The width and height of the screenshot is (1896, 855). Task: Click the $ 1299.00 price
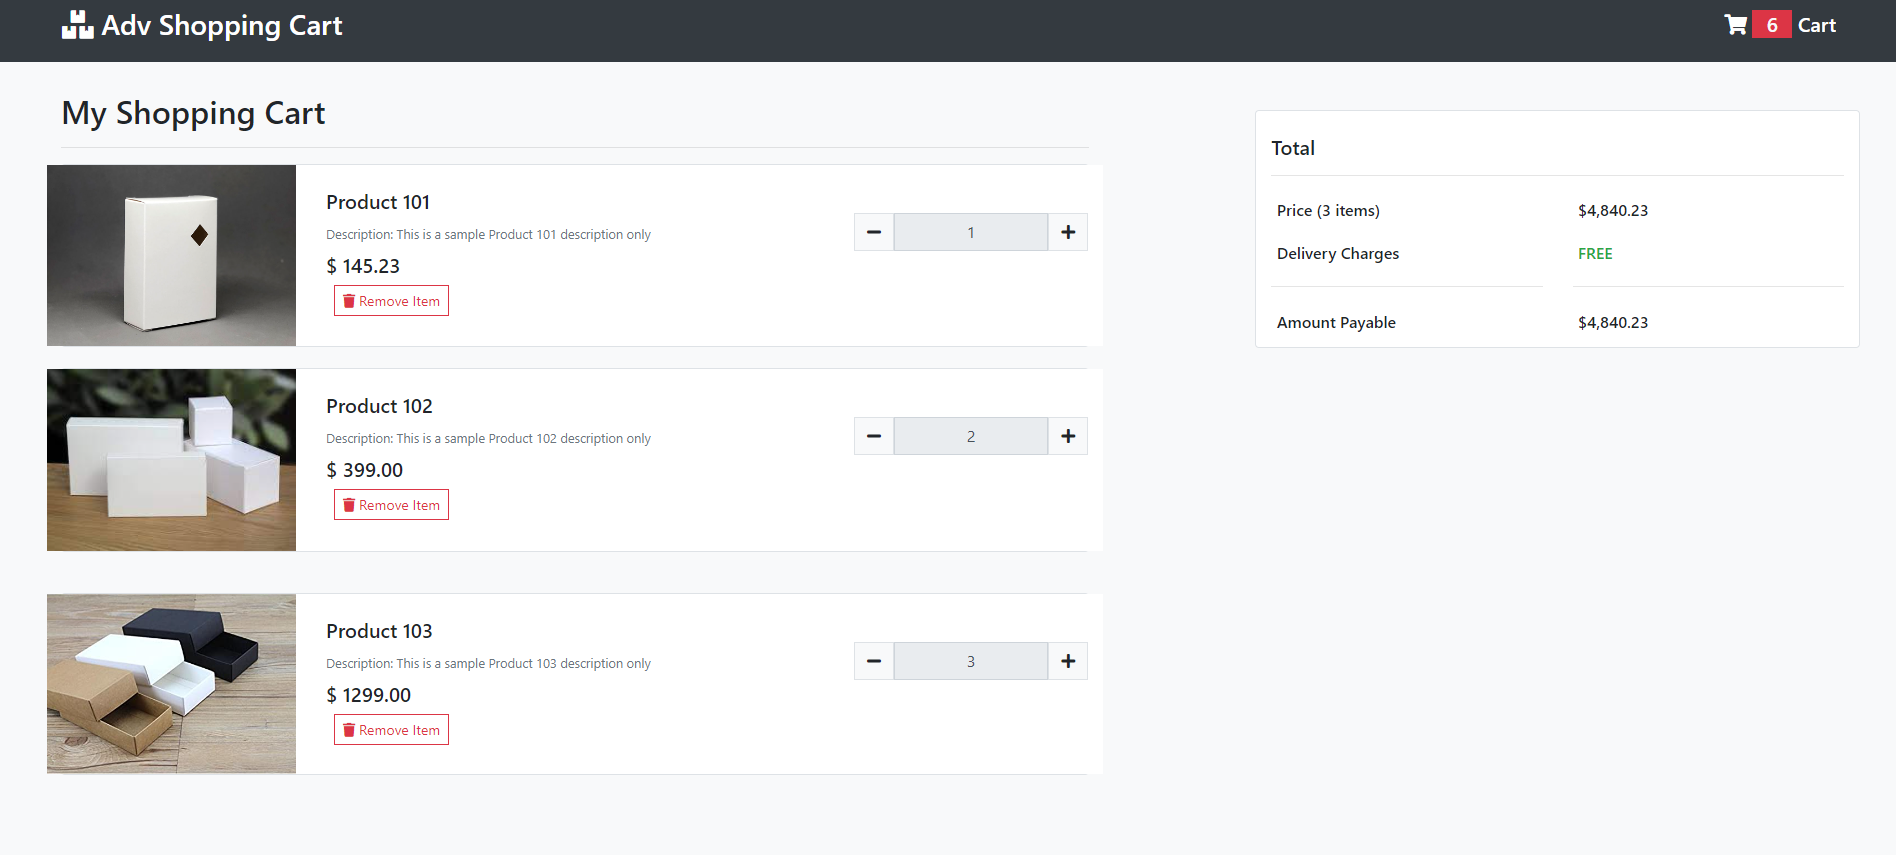point(369,695)
